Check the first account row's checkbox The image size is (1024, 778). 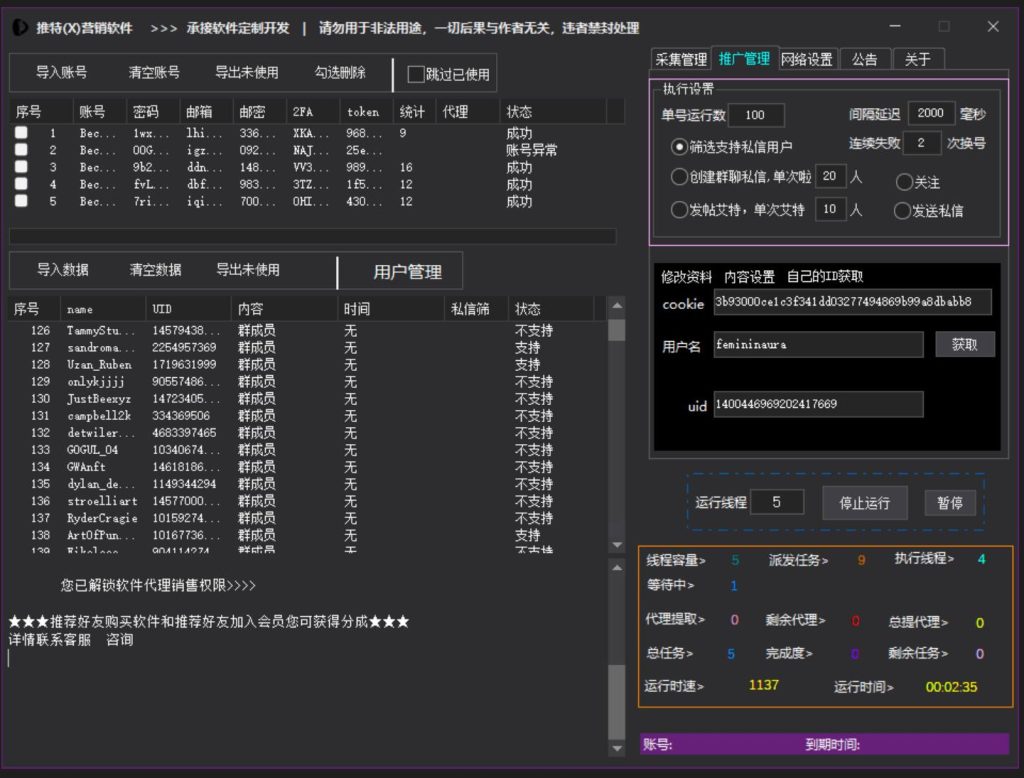21,131
